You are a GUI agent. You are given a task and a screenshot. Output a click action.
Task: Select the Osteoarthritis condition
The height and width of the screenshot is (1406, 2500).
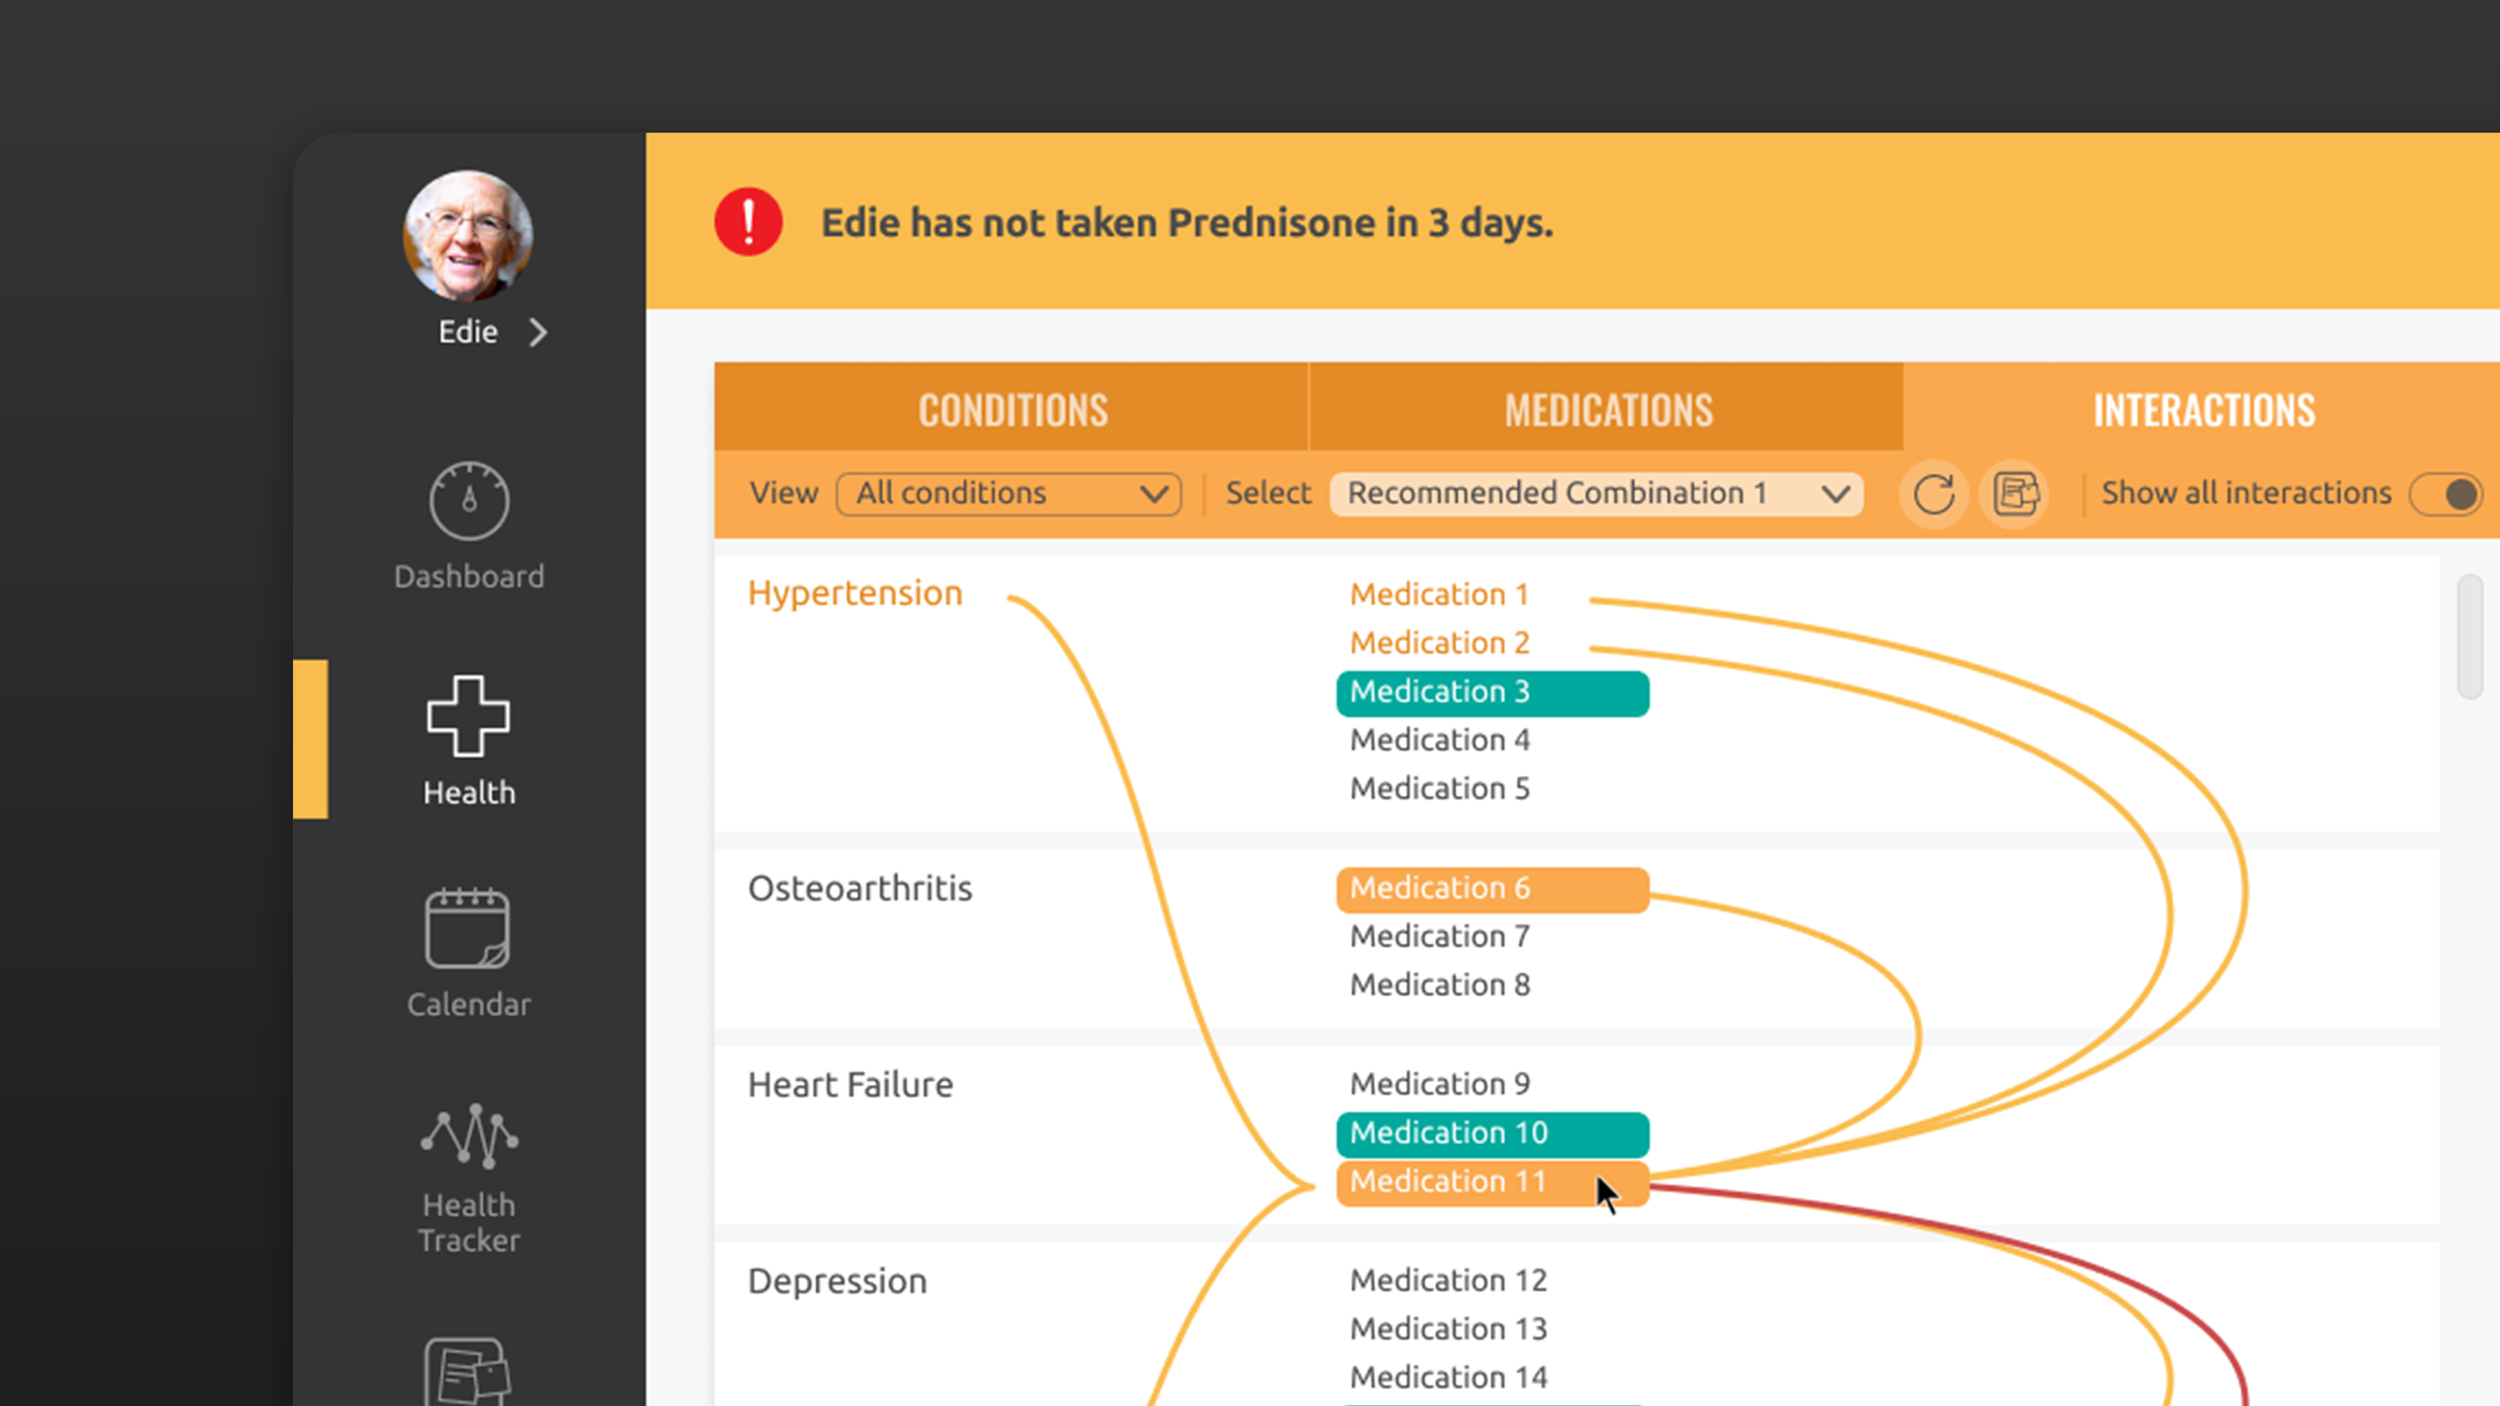(860, 888)
